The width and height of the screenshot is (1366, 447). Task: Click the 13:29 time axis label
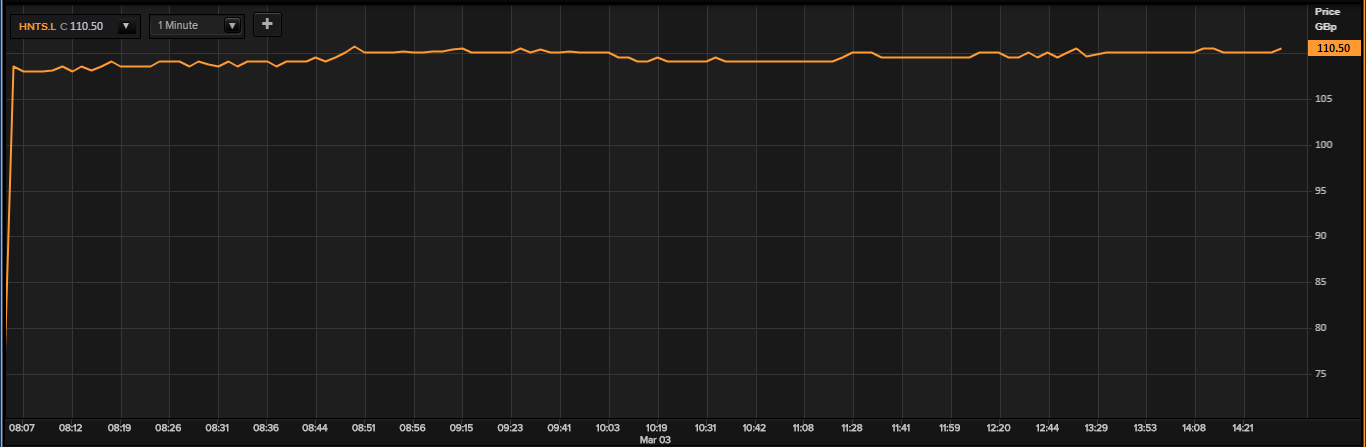[x=1096, y=427]
